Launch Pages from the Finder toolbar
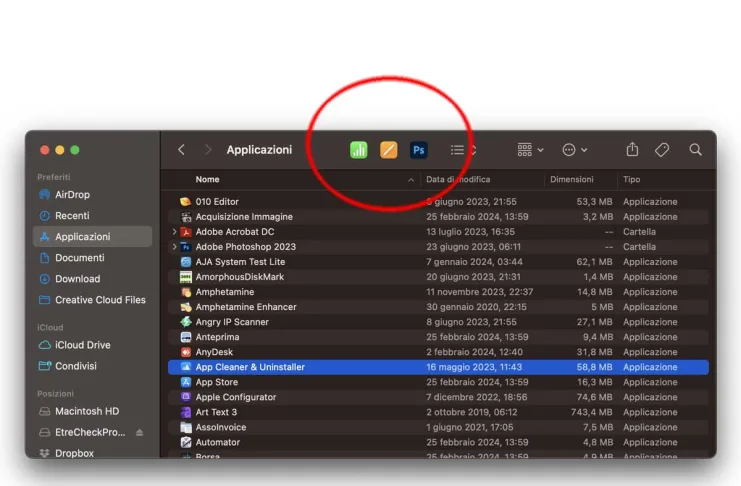This screenshot has height=486, width=741. coord(388,150)
